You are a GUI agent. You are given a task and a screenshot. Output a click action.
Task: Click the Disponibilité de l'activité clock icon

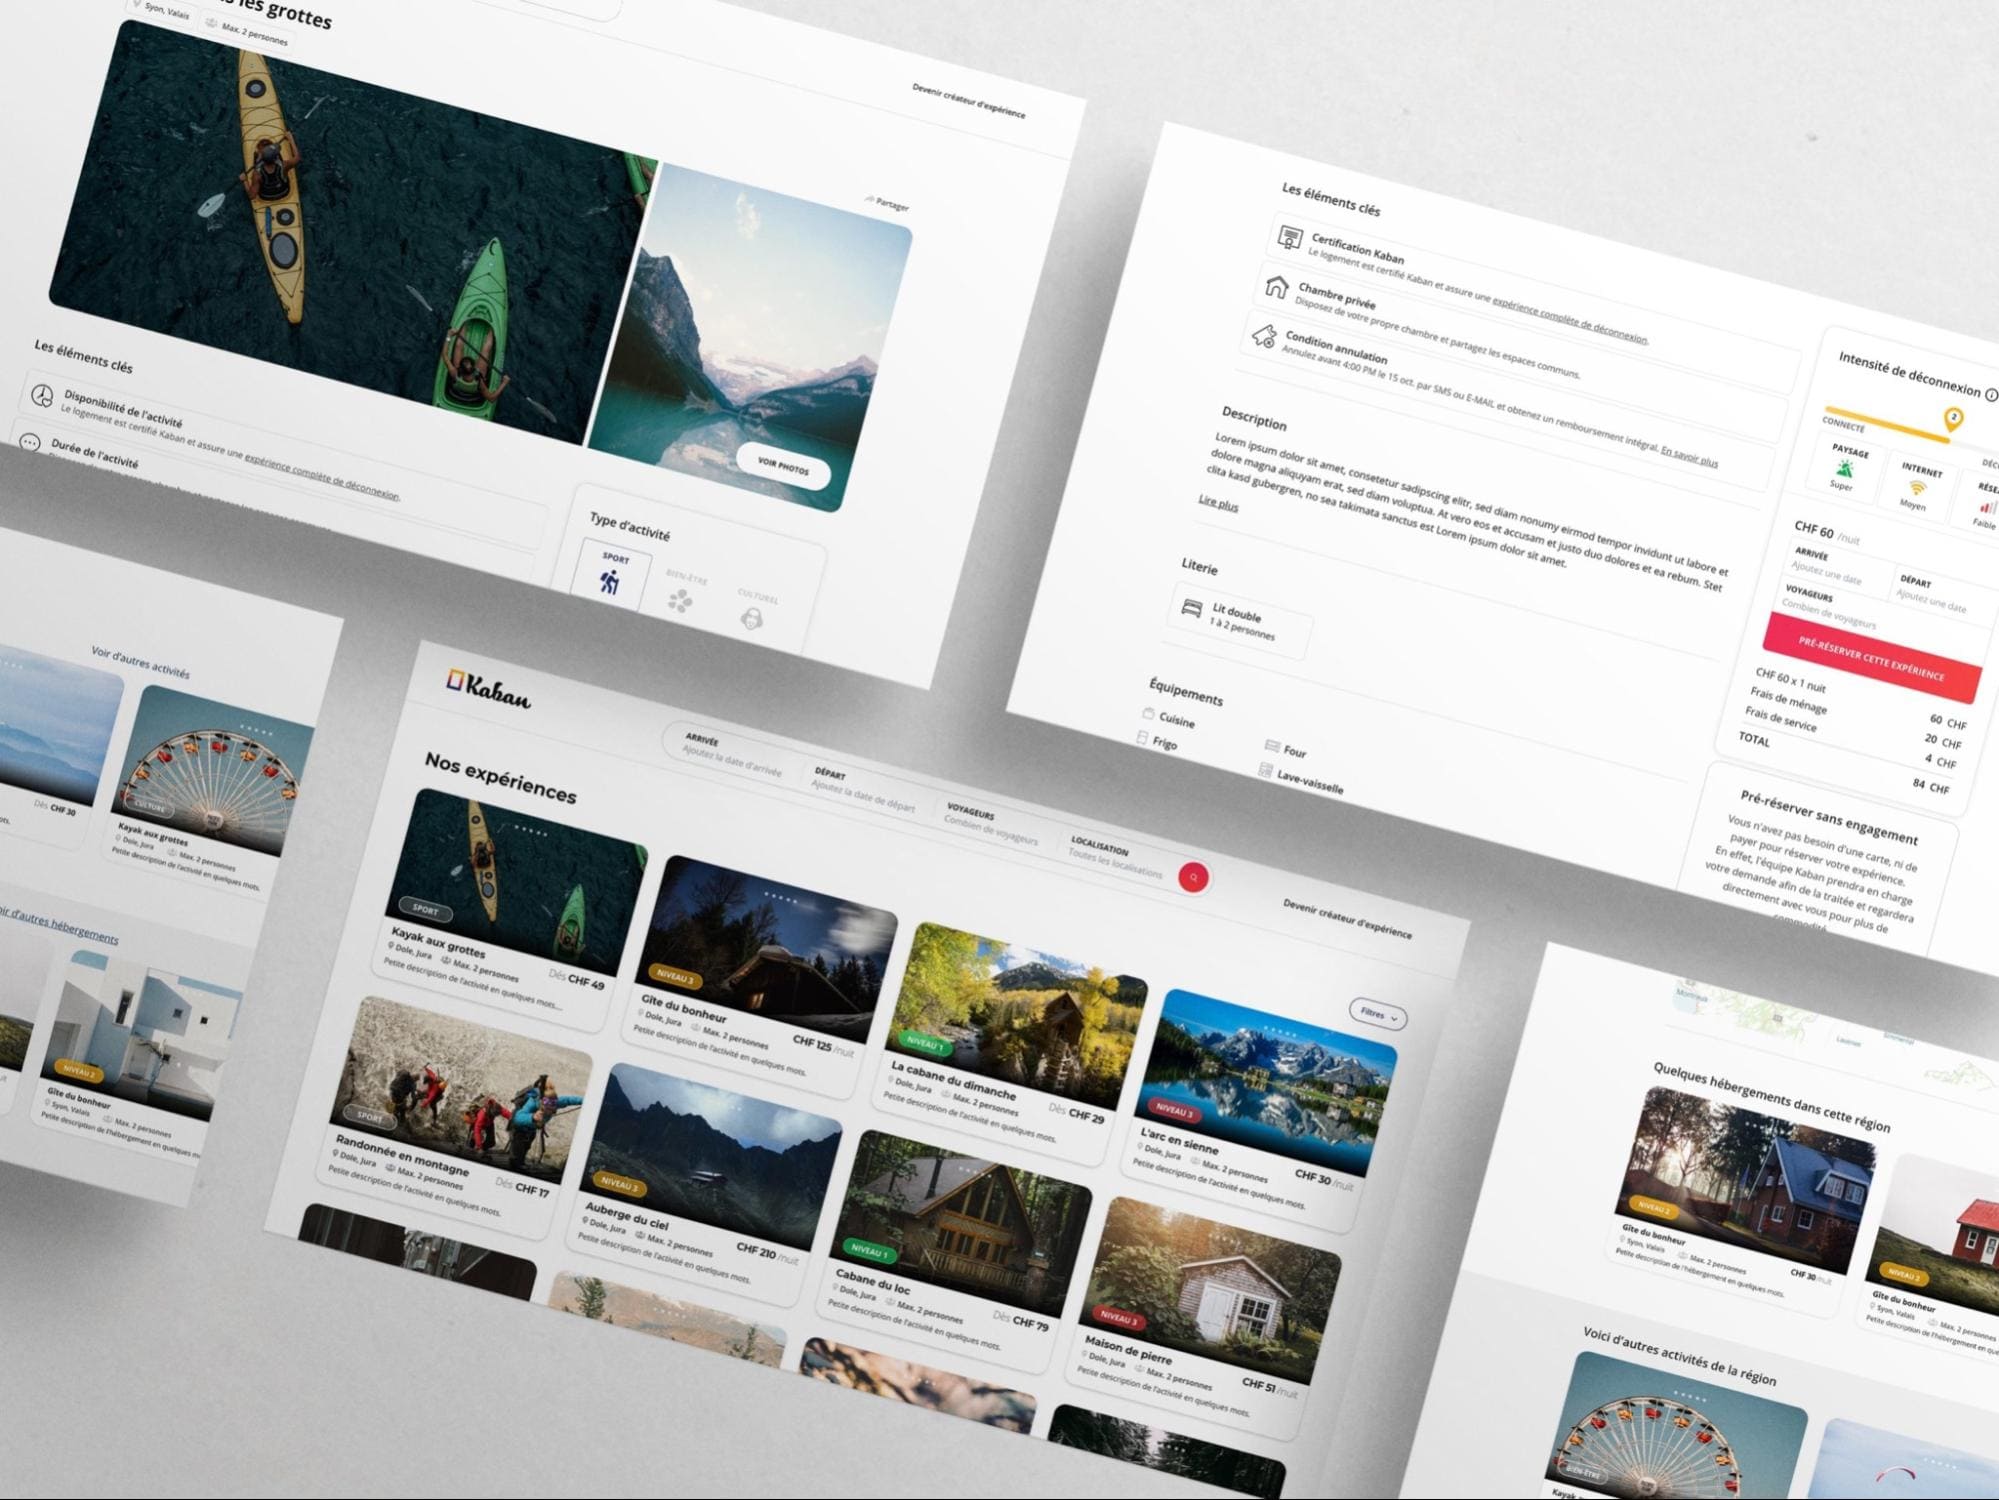(x=42, y=396)
